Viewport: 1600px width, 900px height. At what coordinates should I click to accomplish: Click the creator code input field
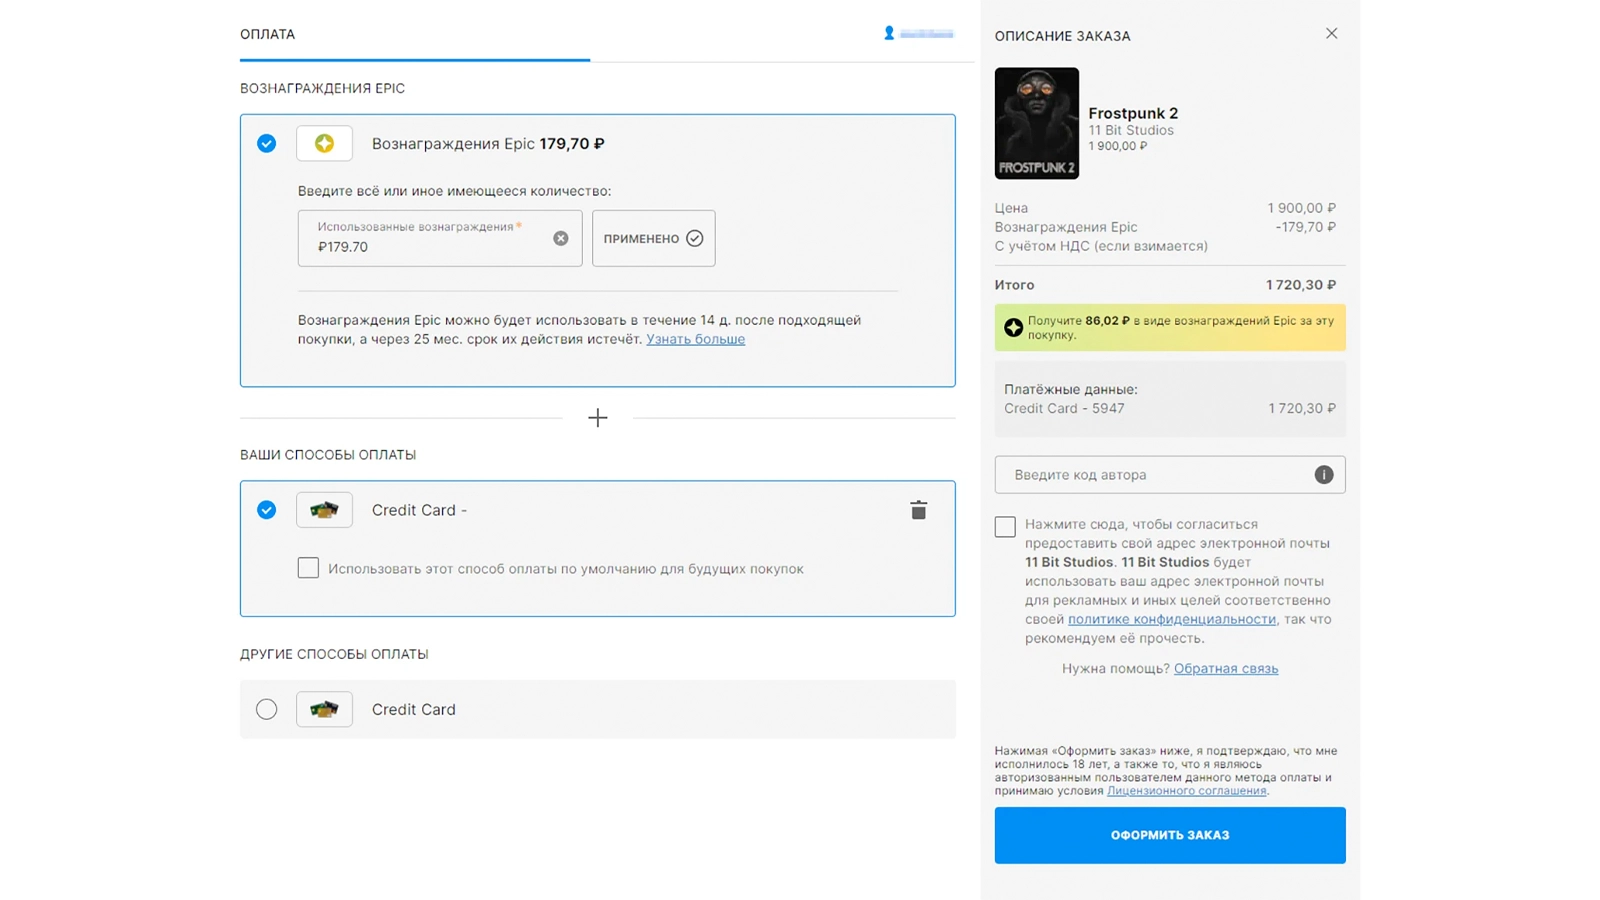[x=1155, y=475]
